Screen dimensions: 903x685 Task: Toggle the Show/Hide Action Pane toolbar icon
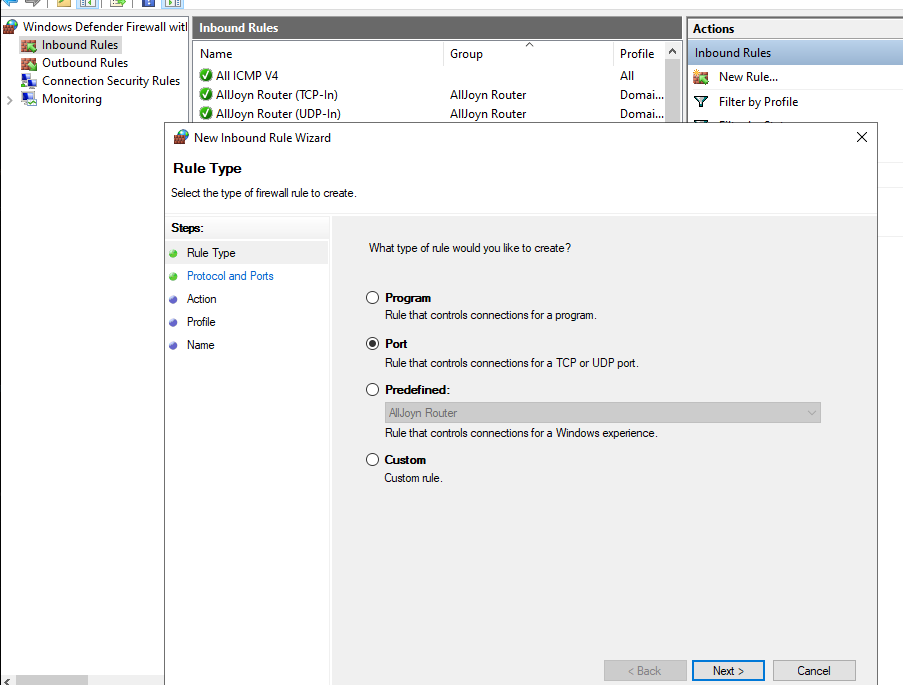coord(173,3)
